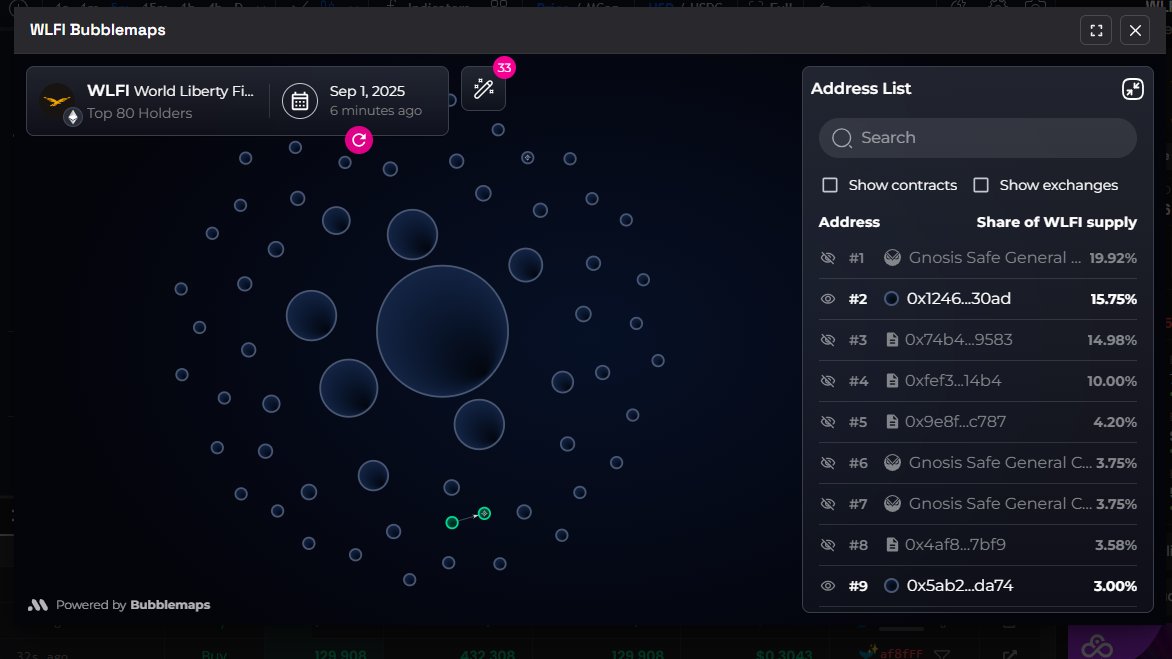Toggle visibility of address #1 Gnosis Safe

(x=827, y=258)
